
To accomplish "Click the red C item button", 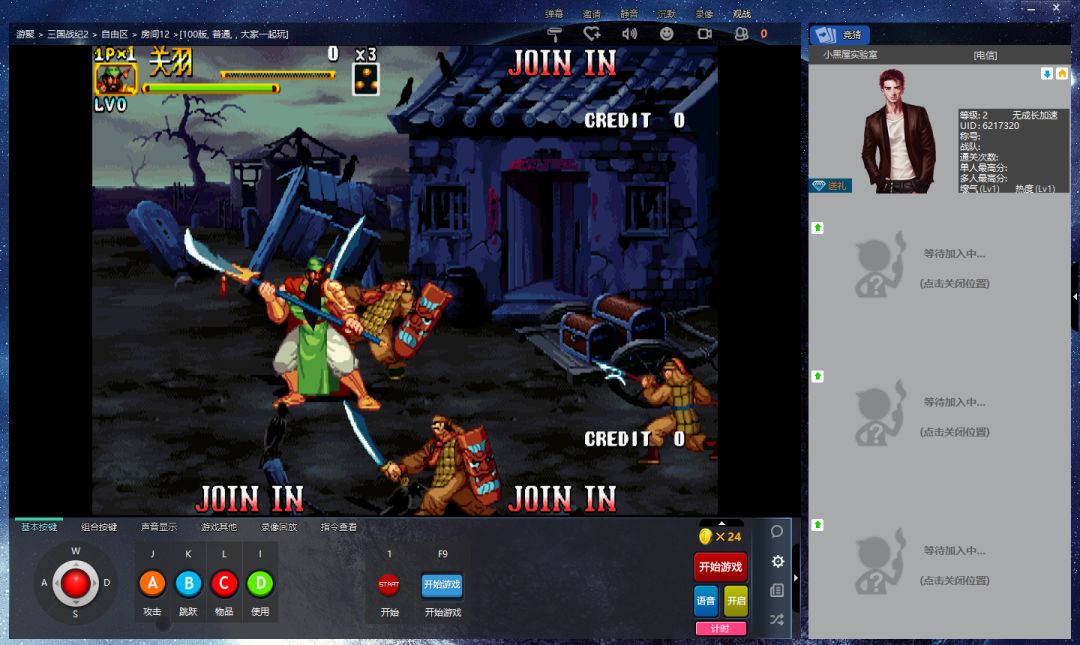I will tap(224, 584).
